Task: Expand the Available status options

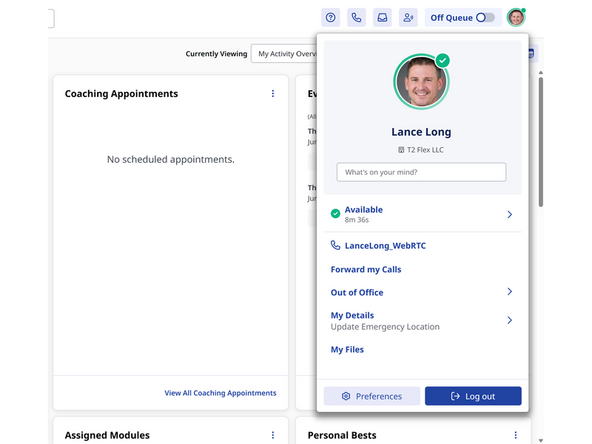Action: point(509,214)
